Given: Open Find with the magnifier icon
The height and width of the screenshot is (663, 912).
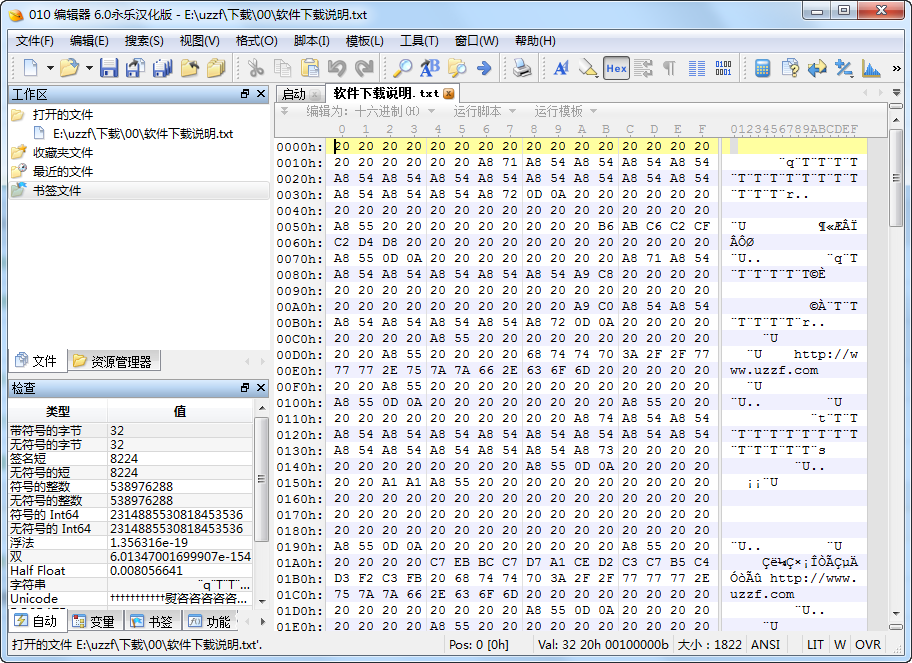Looking at the screenshot, I should pyautogui.click(x=402, y=68).
